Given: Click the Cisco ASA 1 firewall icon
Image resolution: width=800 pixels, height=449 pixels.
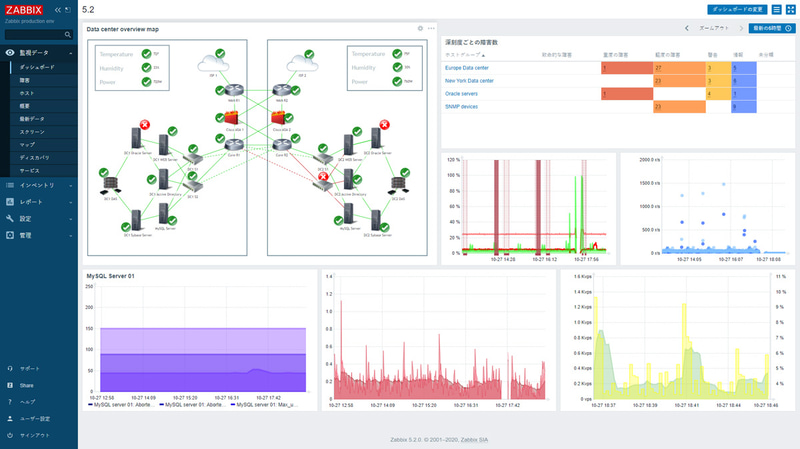Looking at the screenshot, I should point(231,118).
